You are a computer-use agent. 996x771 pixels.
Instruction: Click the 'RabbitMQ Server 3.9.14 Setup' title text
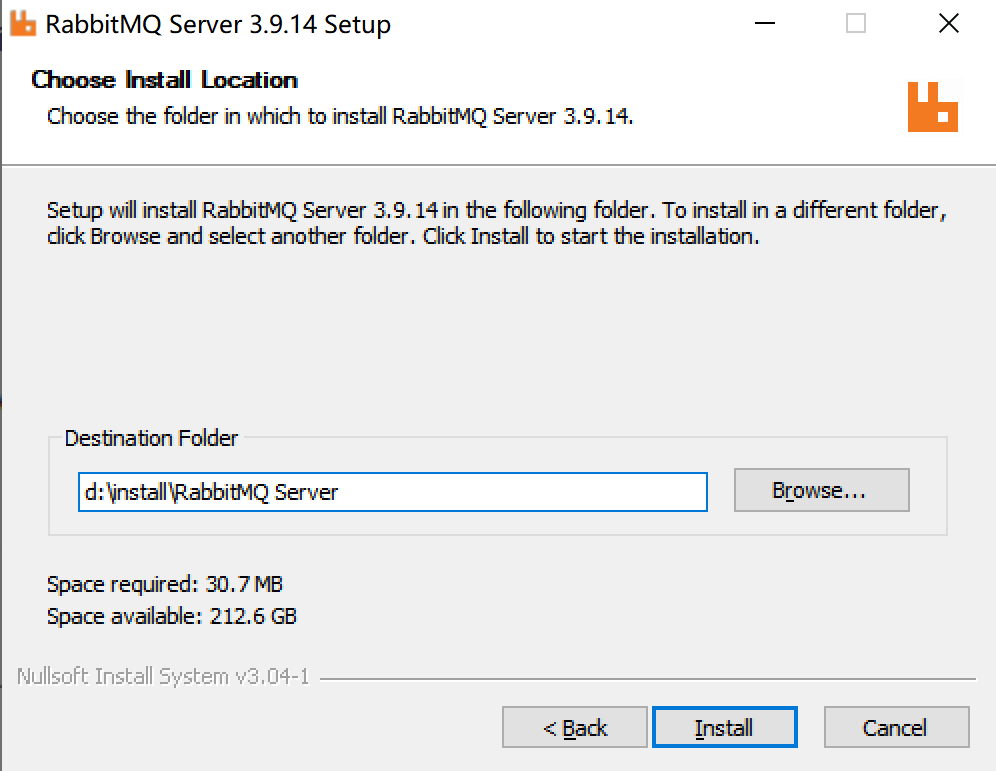coord(218,24)
